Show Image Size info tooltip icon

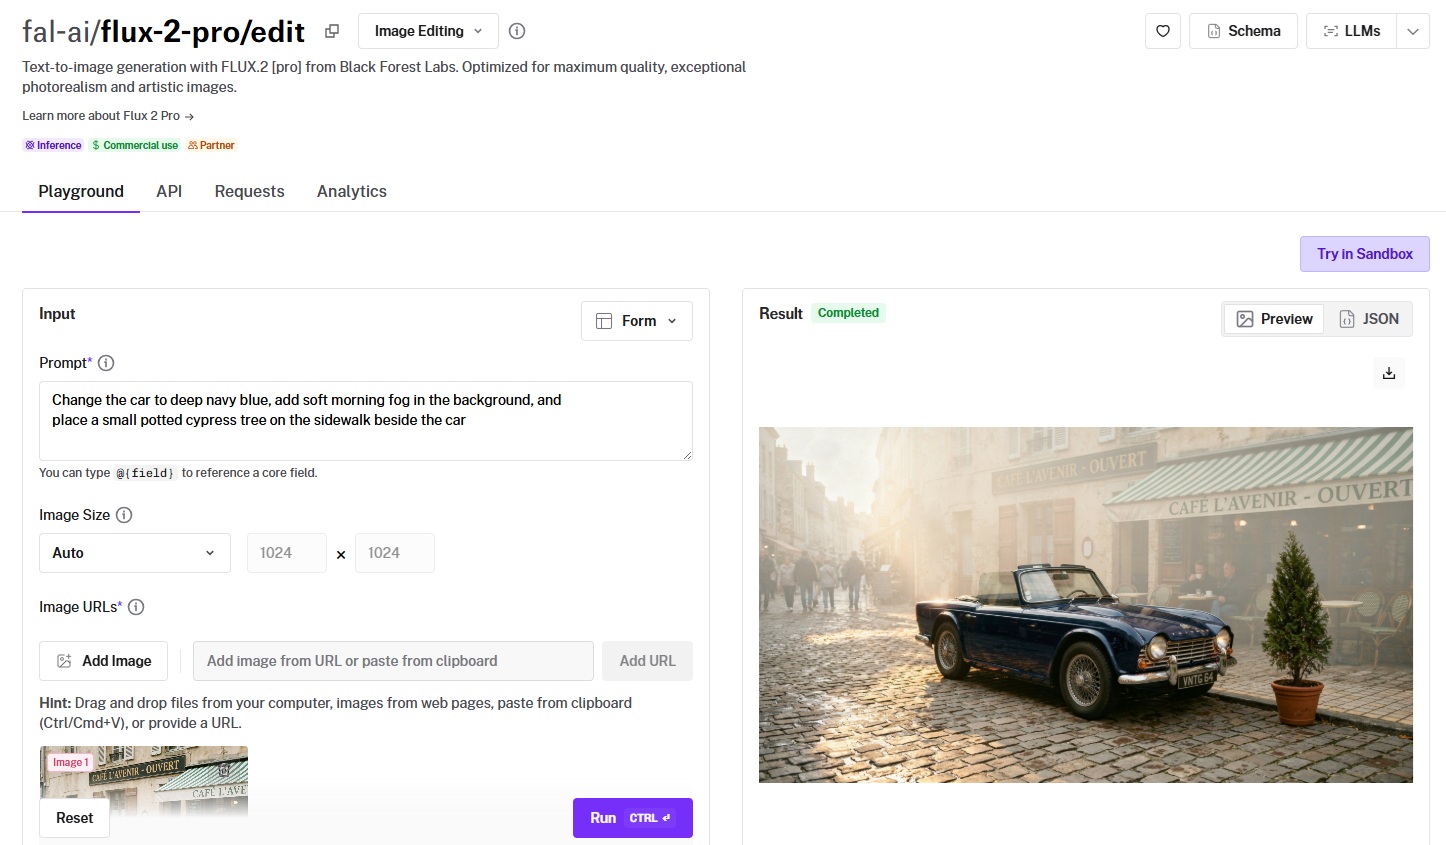tap(124, 515)
